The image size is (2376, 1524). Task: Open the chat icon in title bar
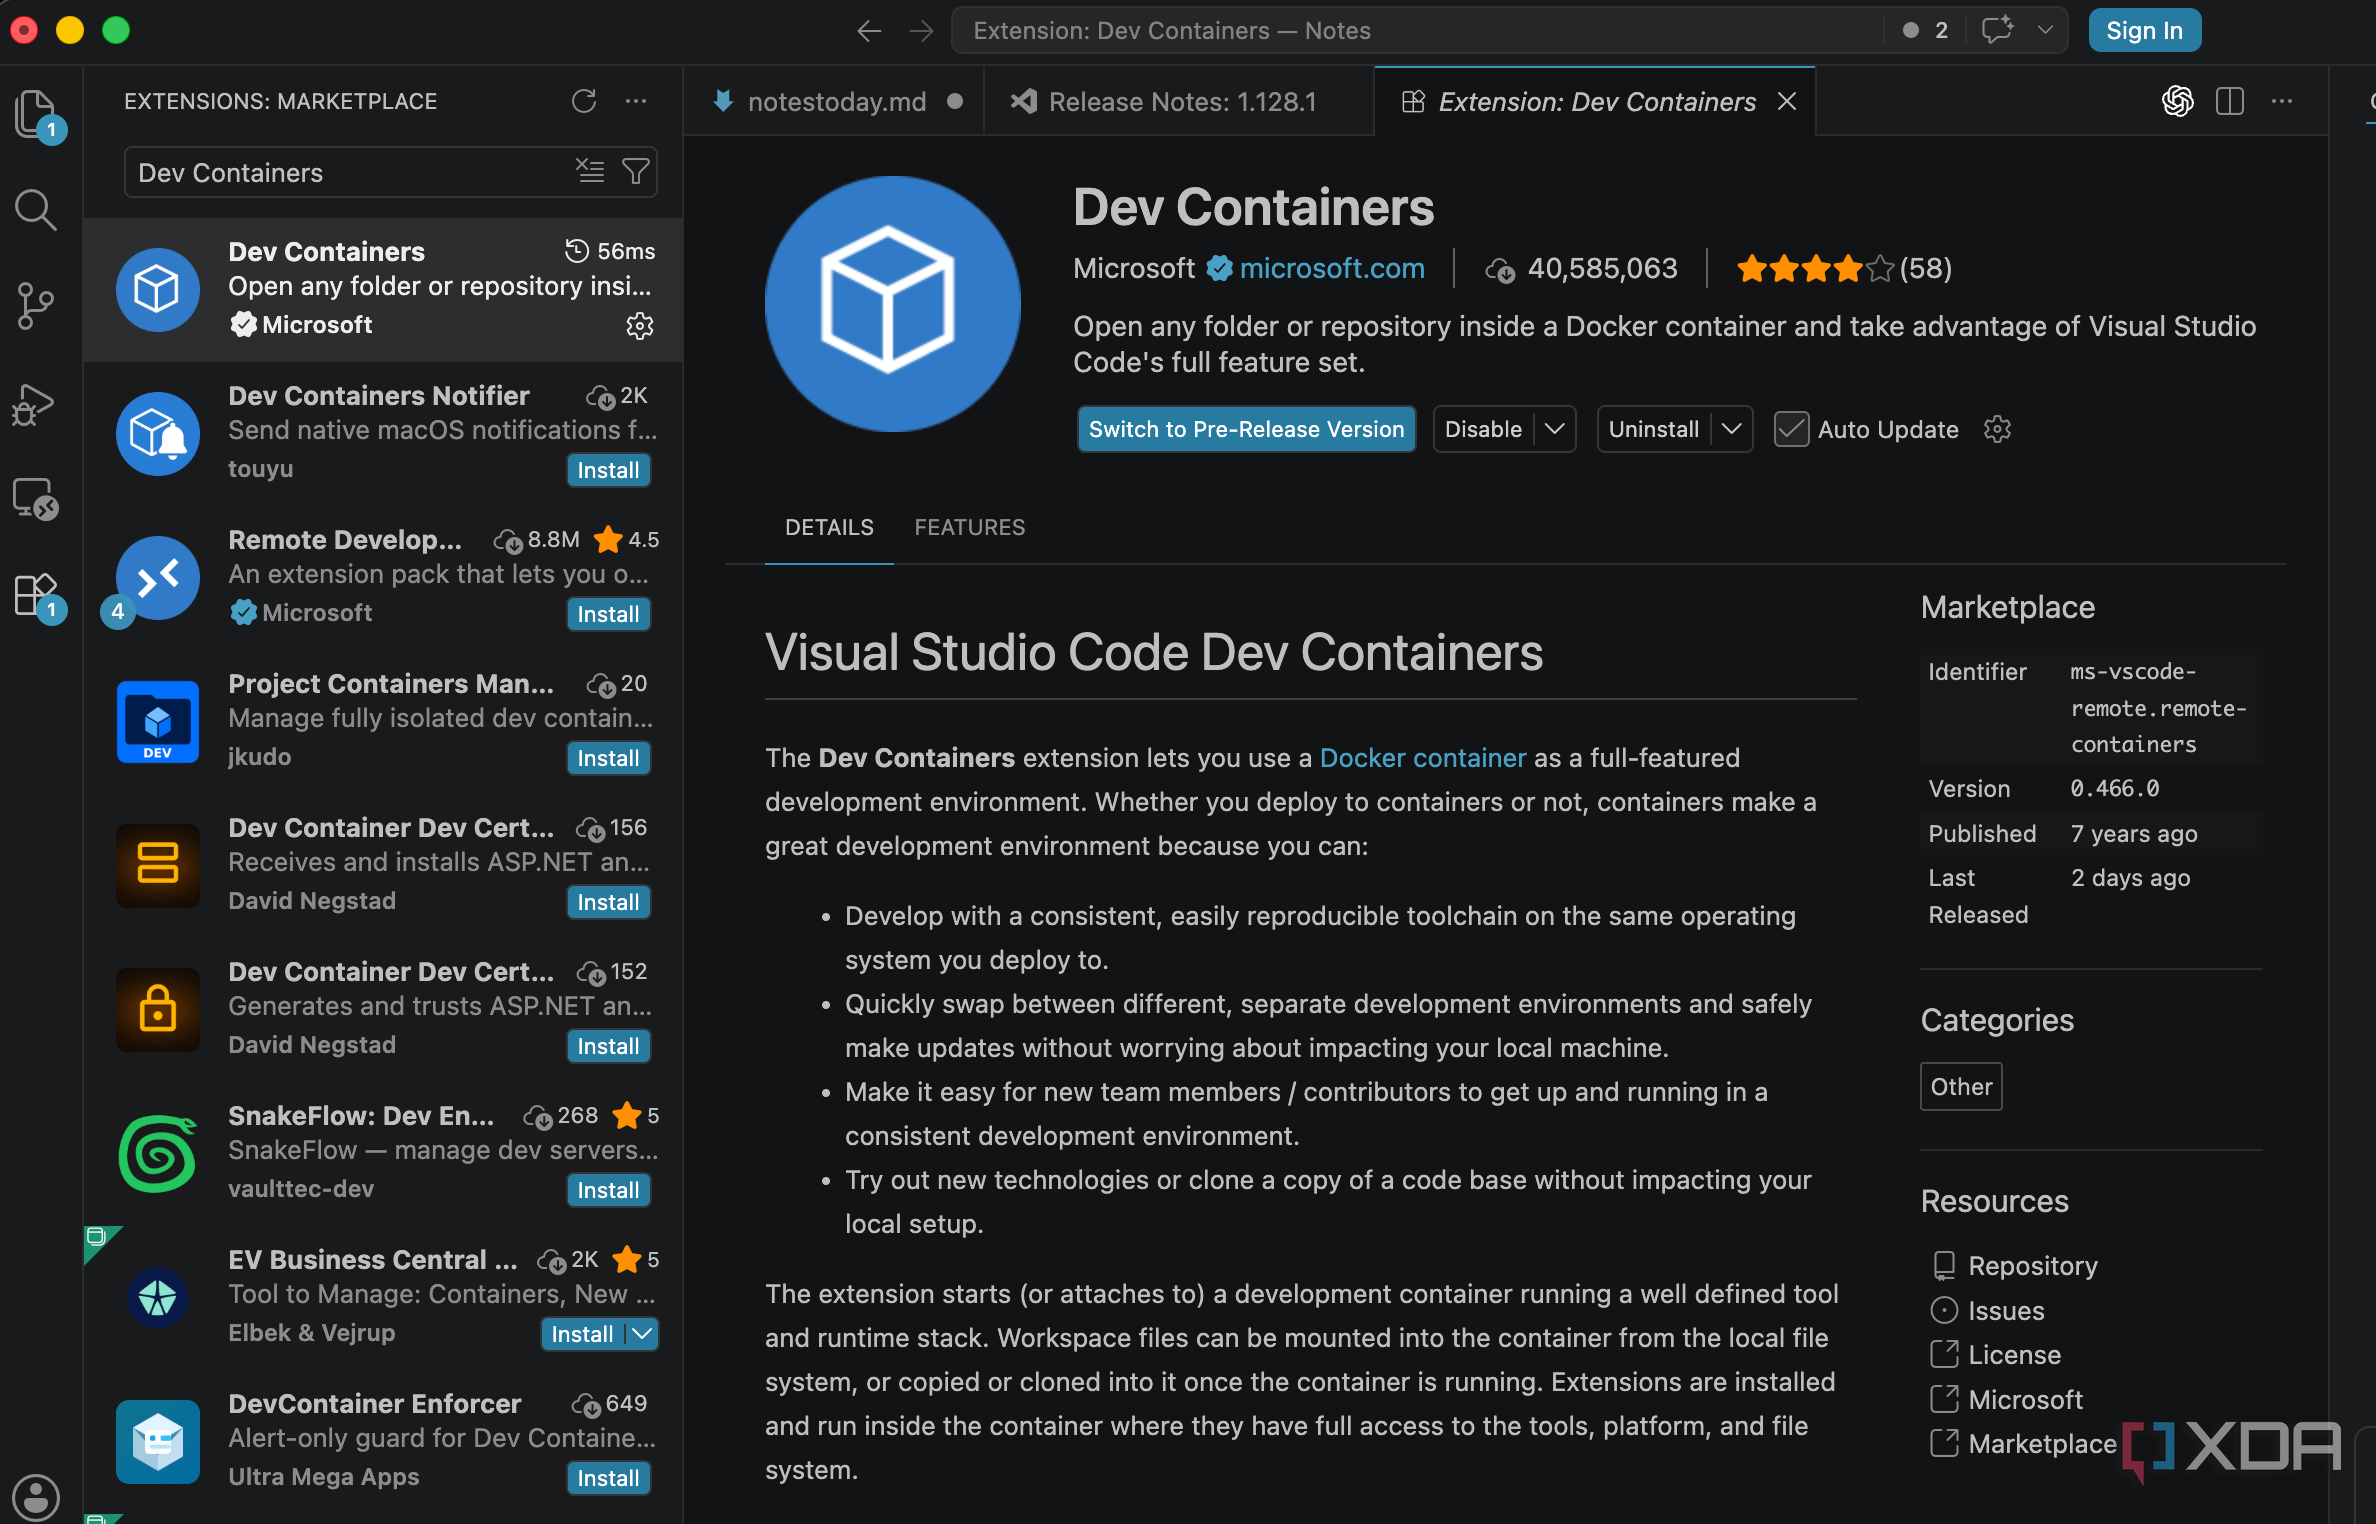(1997, 30)
